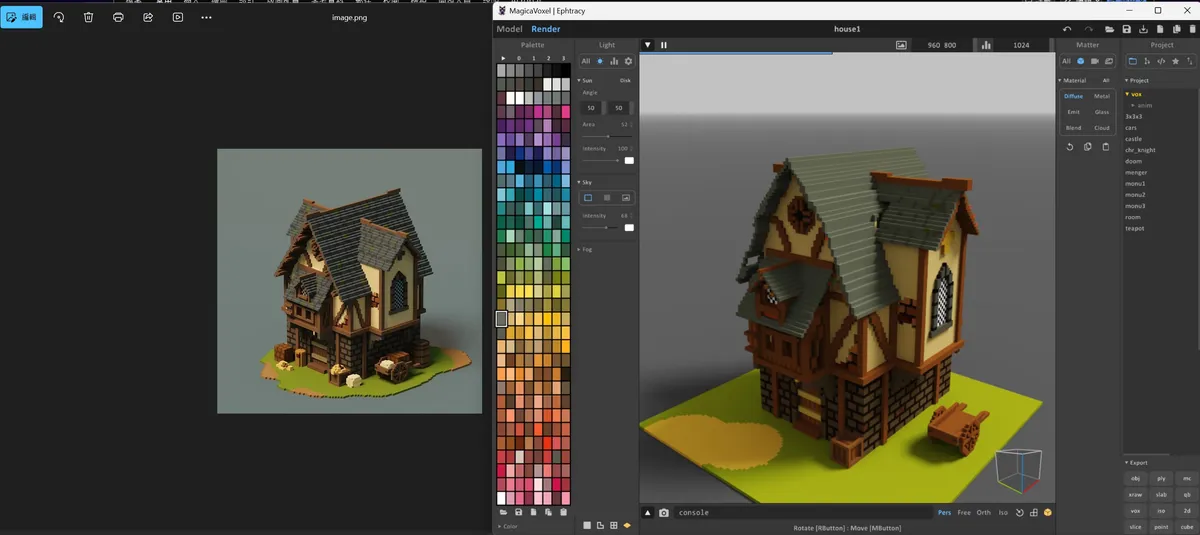Open the teapot model in the Project list
Viewport: 1200px width, 535px height.
(x=1134, y=228)
